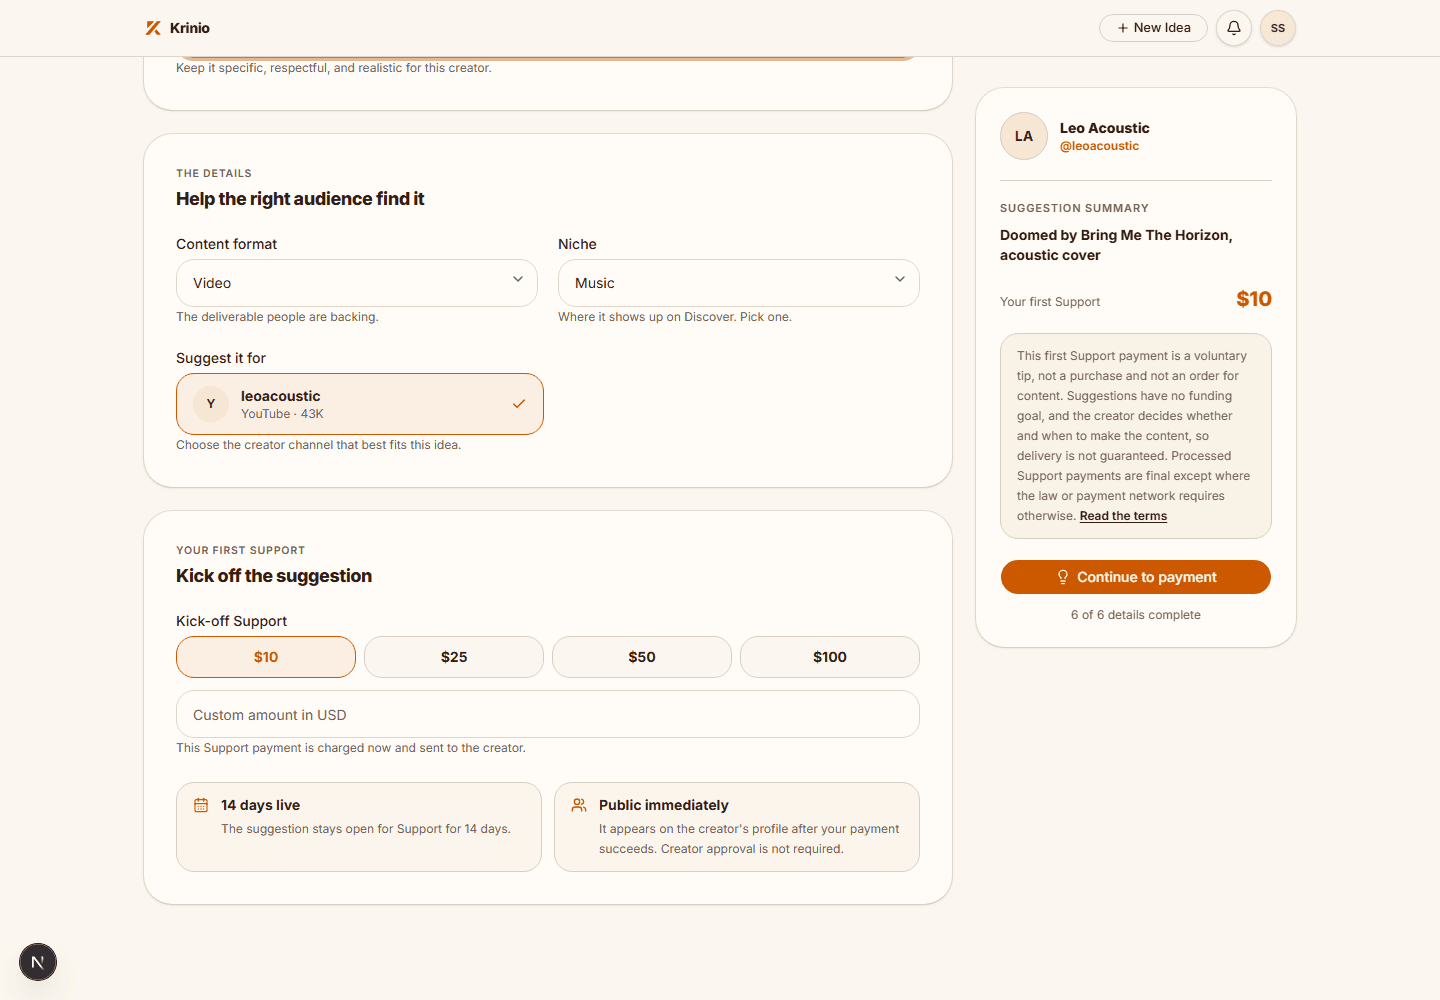Click the Krinio logo icon

point(153,28)
